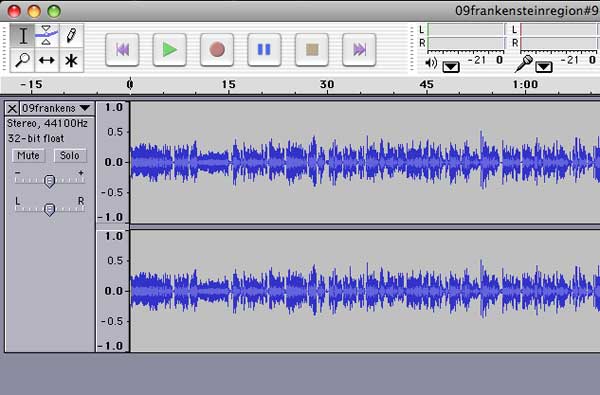
Task: Click the track gain slider handle
Action: pos(49,181)
